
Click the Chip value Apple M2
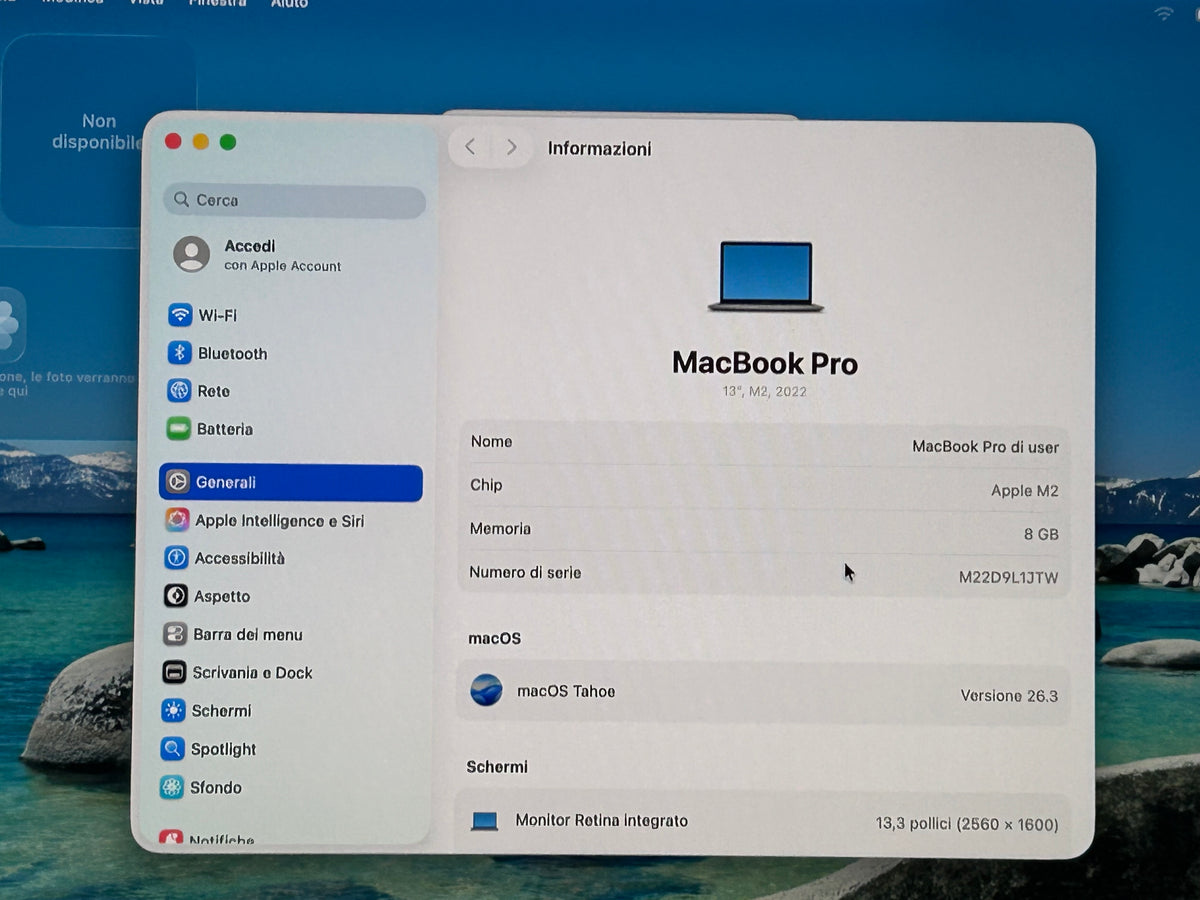coord(1024,491)
